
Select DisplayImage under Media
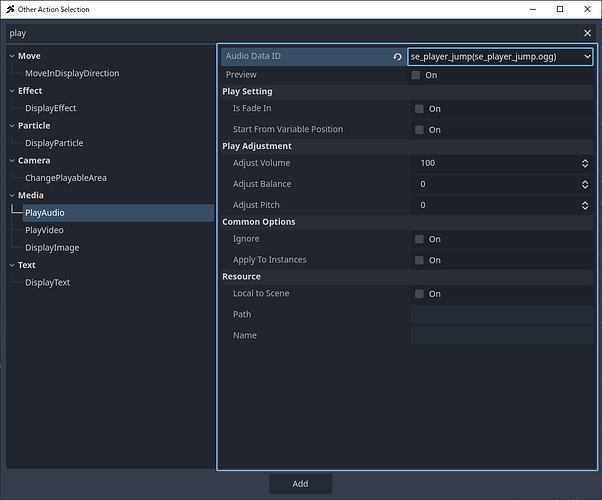(51, 247)
